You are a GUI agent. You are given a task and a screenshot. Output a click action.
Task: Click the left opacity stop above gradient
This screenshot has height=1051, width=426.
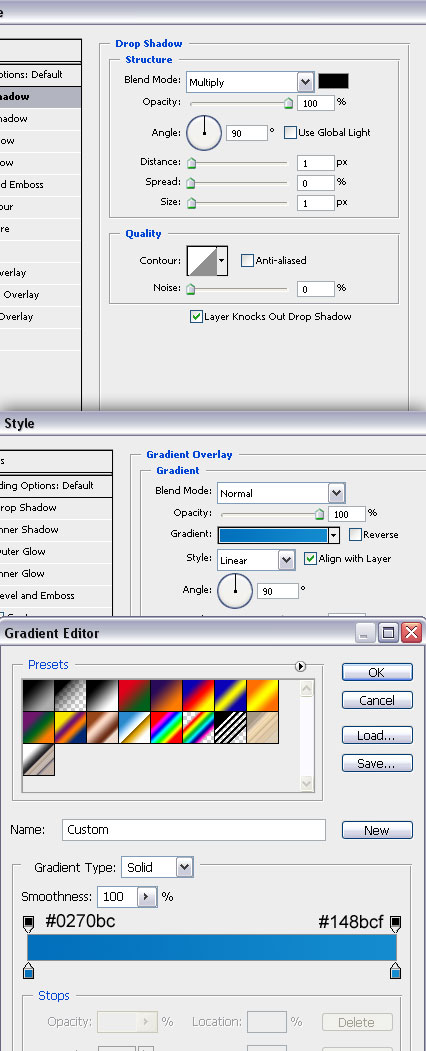point(28,924)
